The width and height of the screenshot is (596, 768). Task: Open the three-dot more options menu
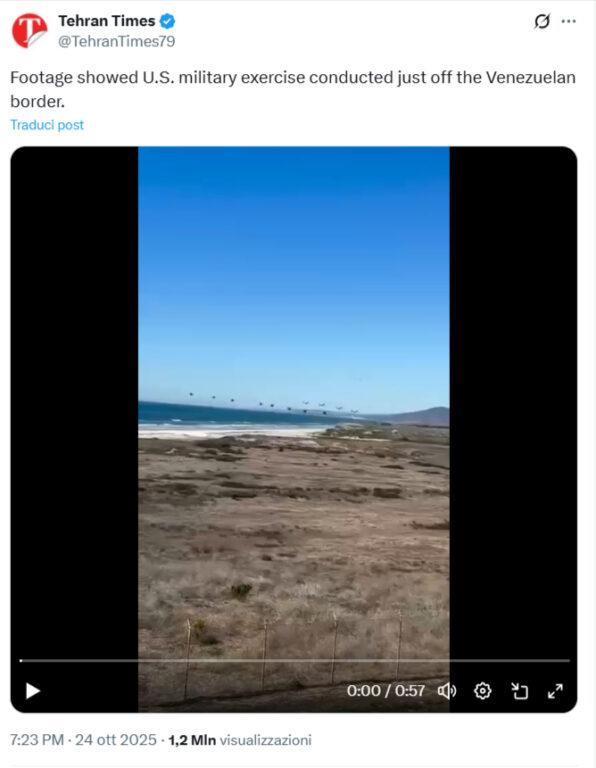pos(569,21)
